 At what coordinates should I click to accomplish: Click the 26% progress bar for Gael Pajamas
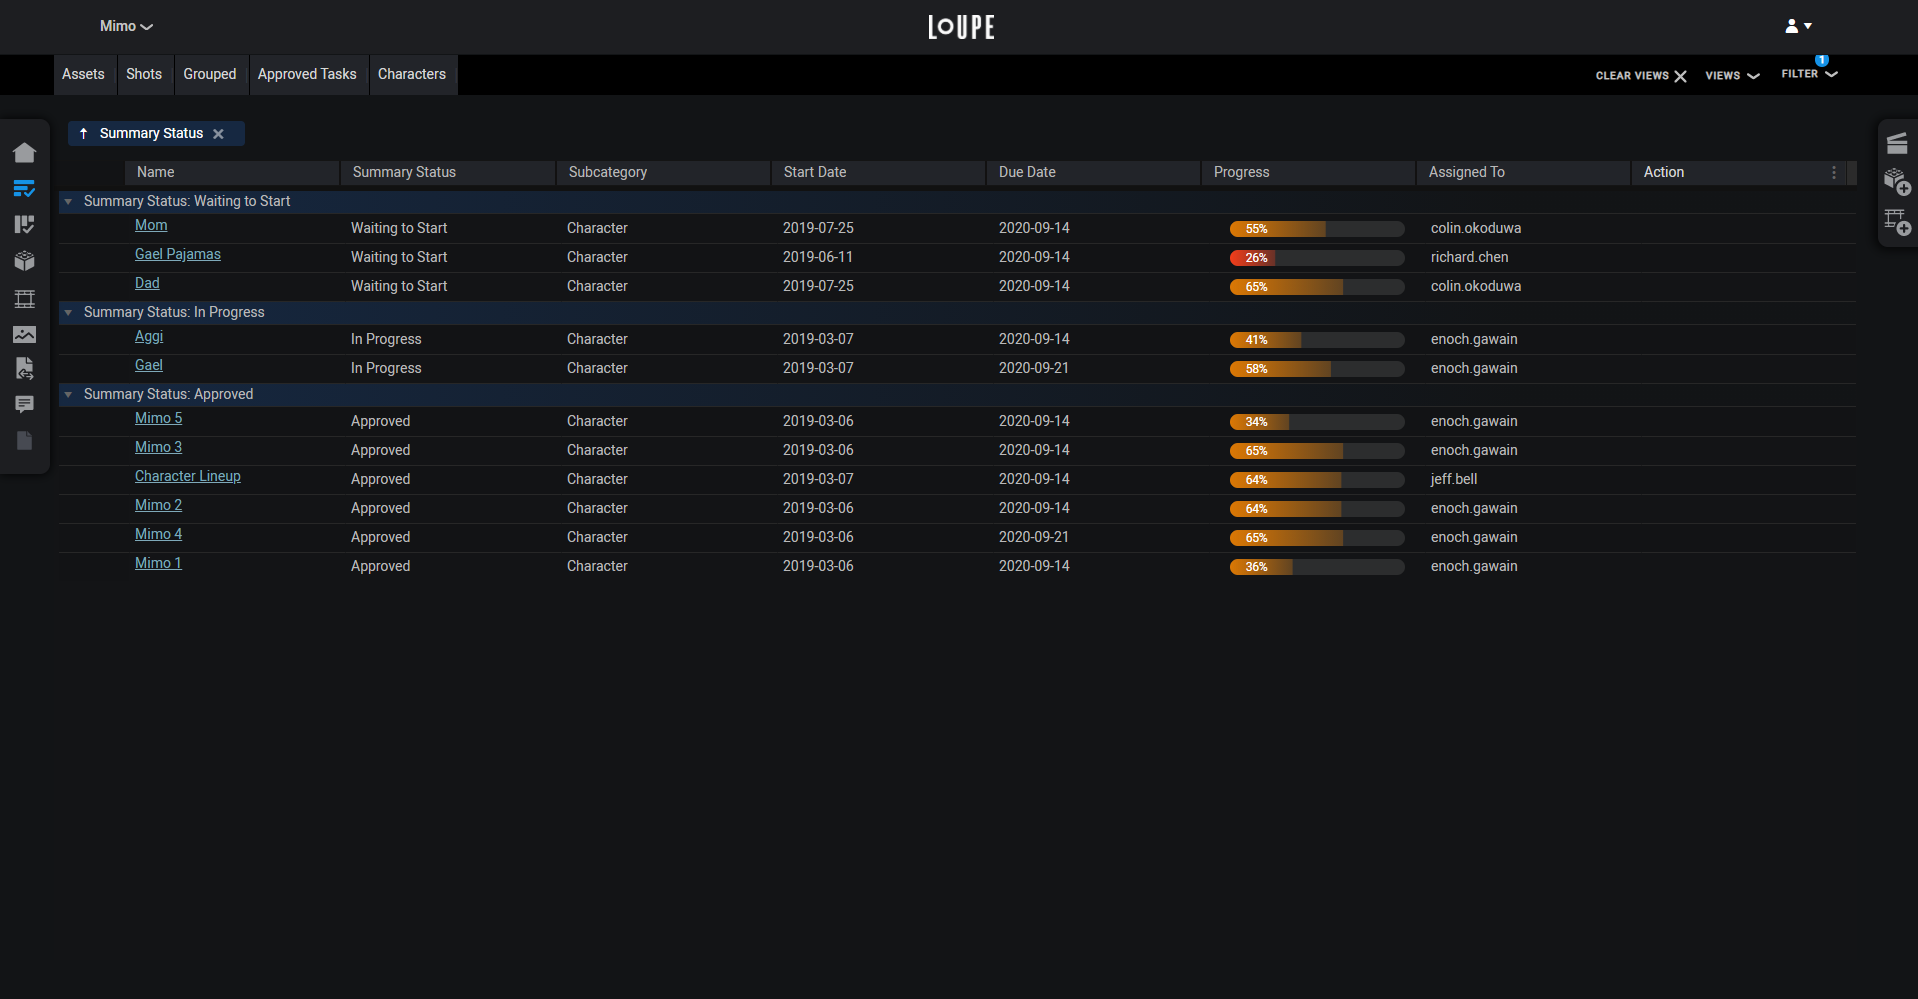(x=1317, y=258)
